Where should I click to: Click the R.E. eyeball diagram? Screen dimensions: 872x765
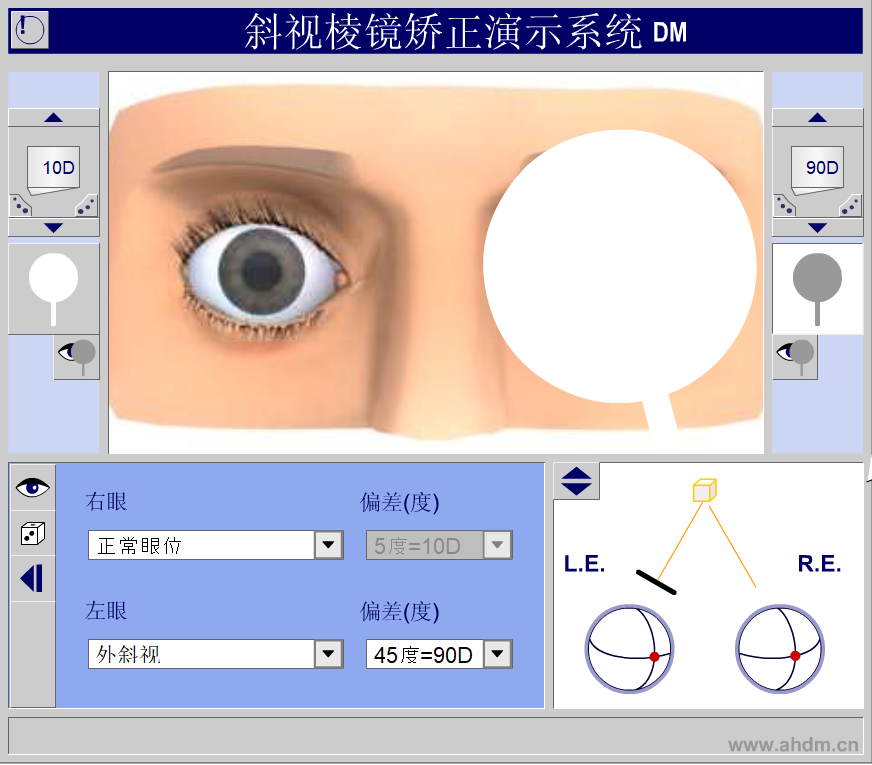(780, 649)
